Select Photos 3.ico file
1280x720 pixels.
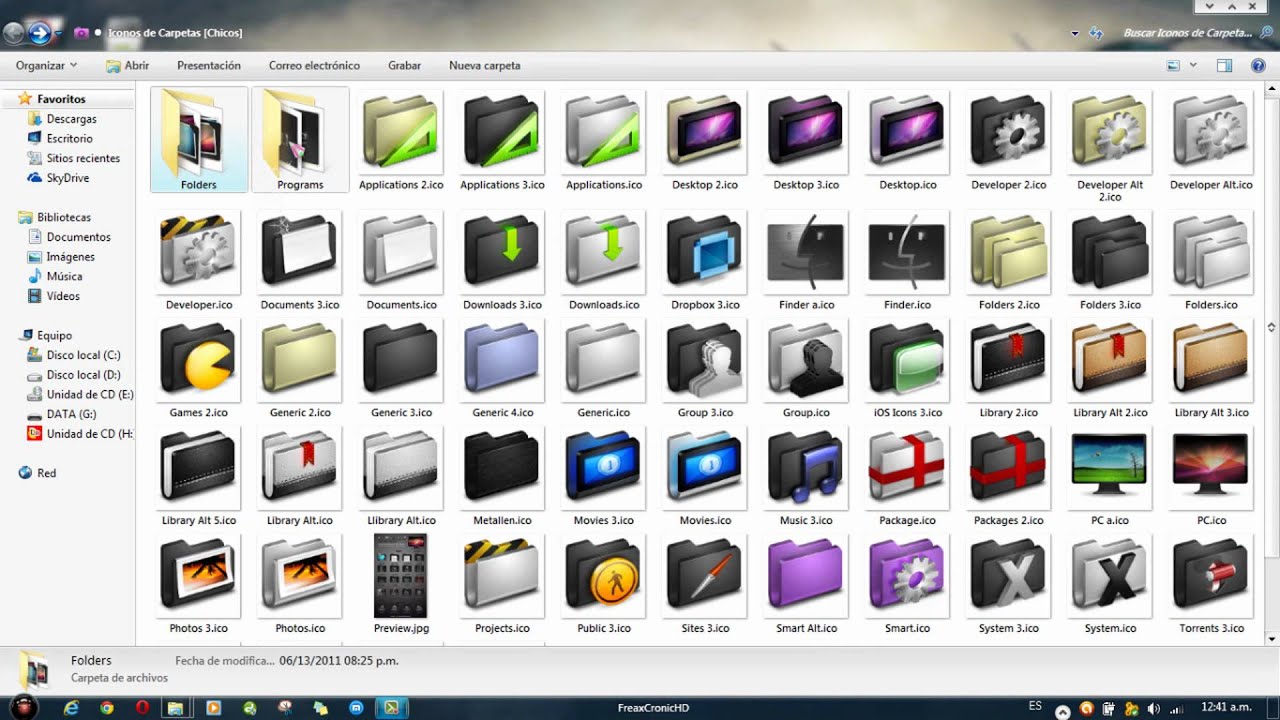tap(198, 583)
